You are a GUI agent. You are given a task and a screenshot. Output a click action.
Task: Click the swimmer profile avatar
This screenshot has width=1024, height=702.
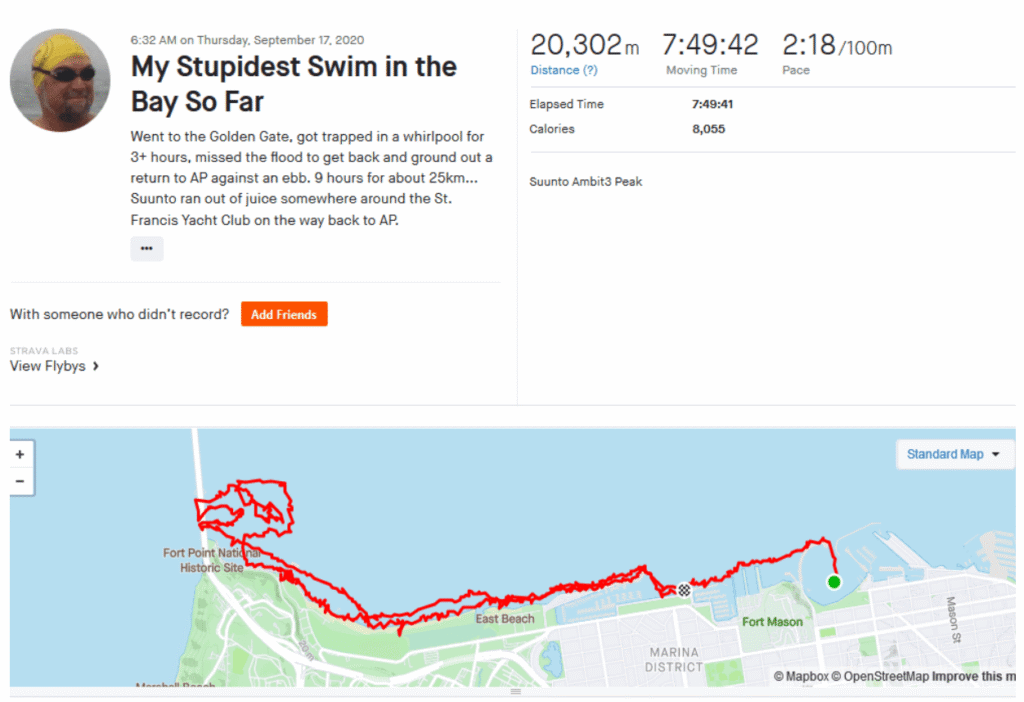60,80
